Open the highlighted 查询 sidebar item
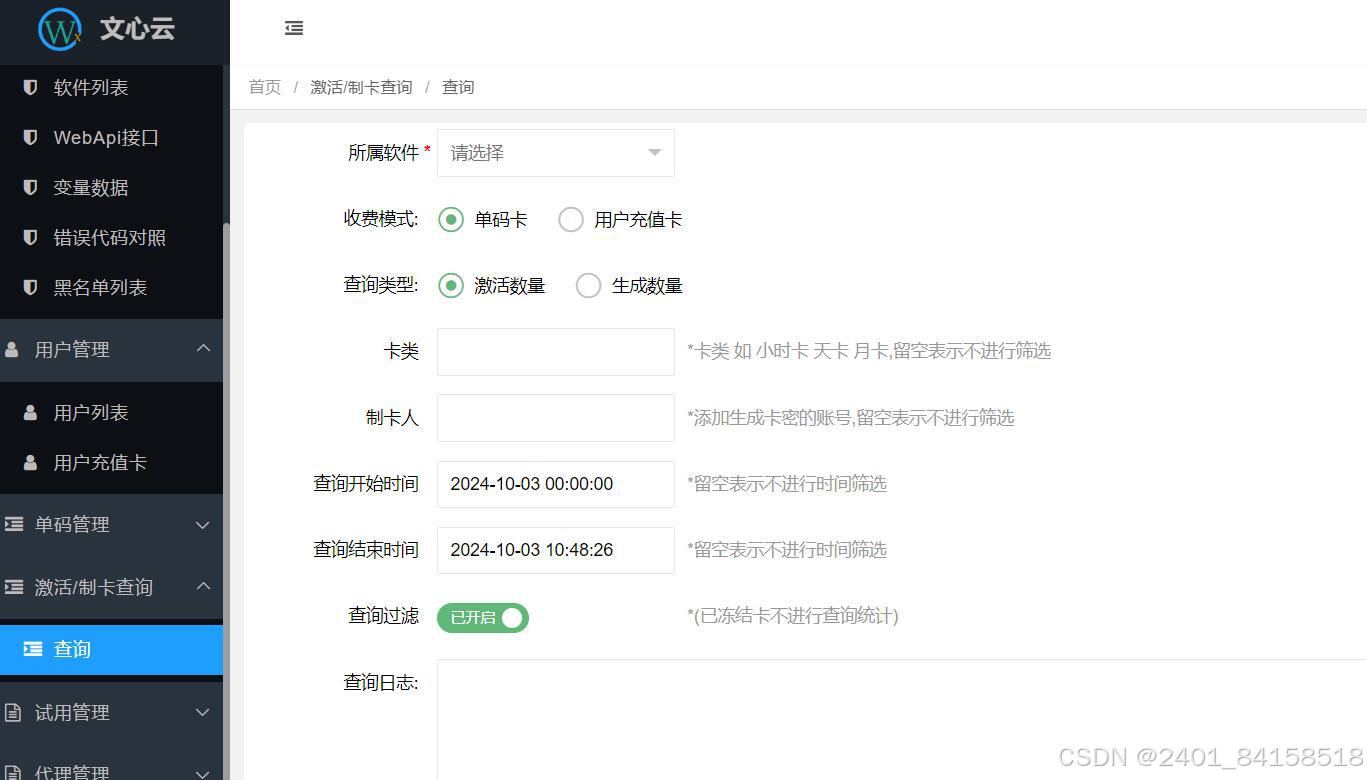1367x780 pixels. pyautogui.click(x=111, y=650)
